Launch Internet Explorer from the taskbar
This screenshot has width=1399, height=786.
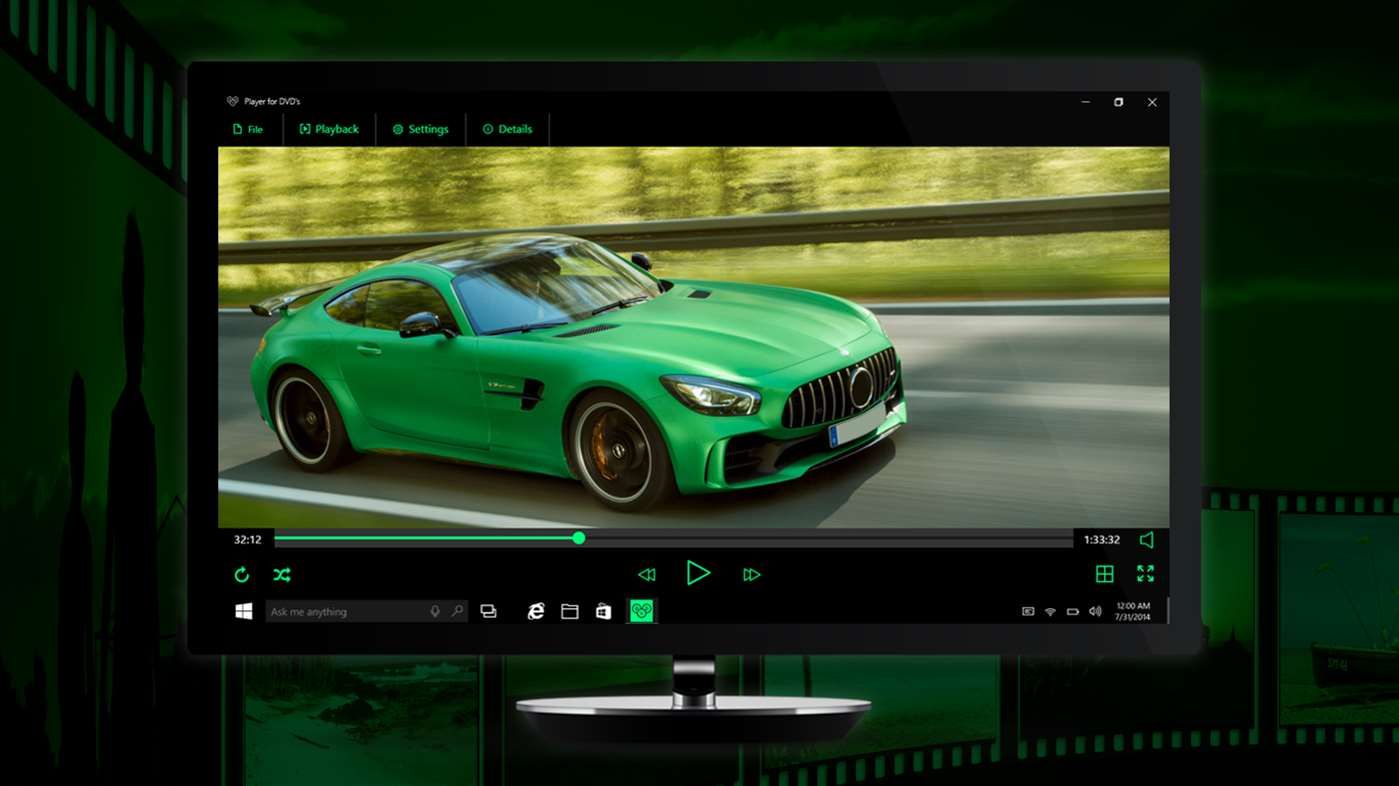(535, 610)
